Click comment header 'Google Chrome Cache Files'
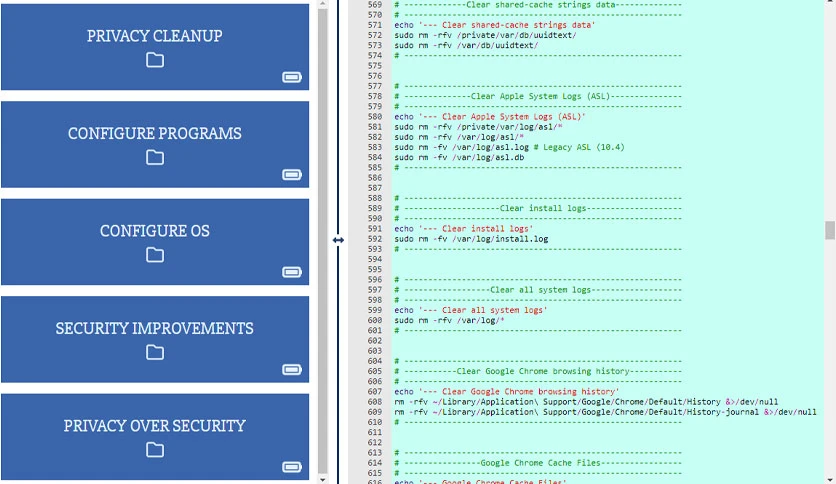836x484 pixels. click(538, 463)
